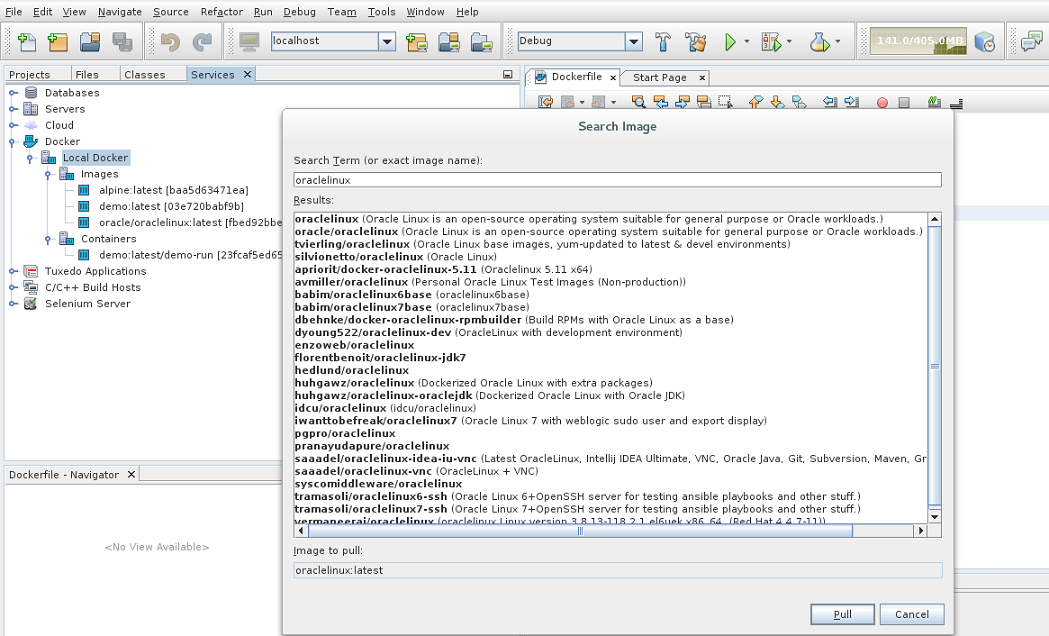Run the project with the green arrow

coord(730,42)
